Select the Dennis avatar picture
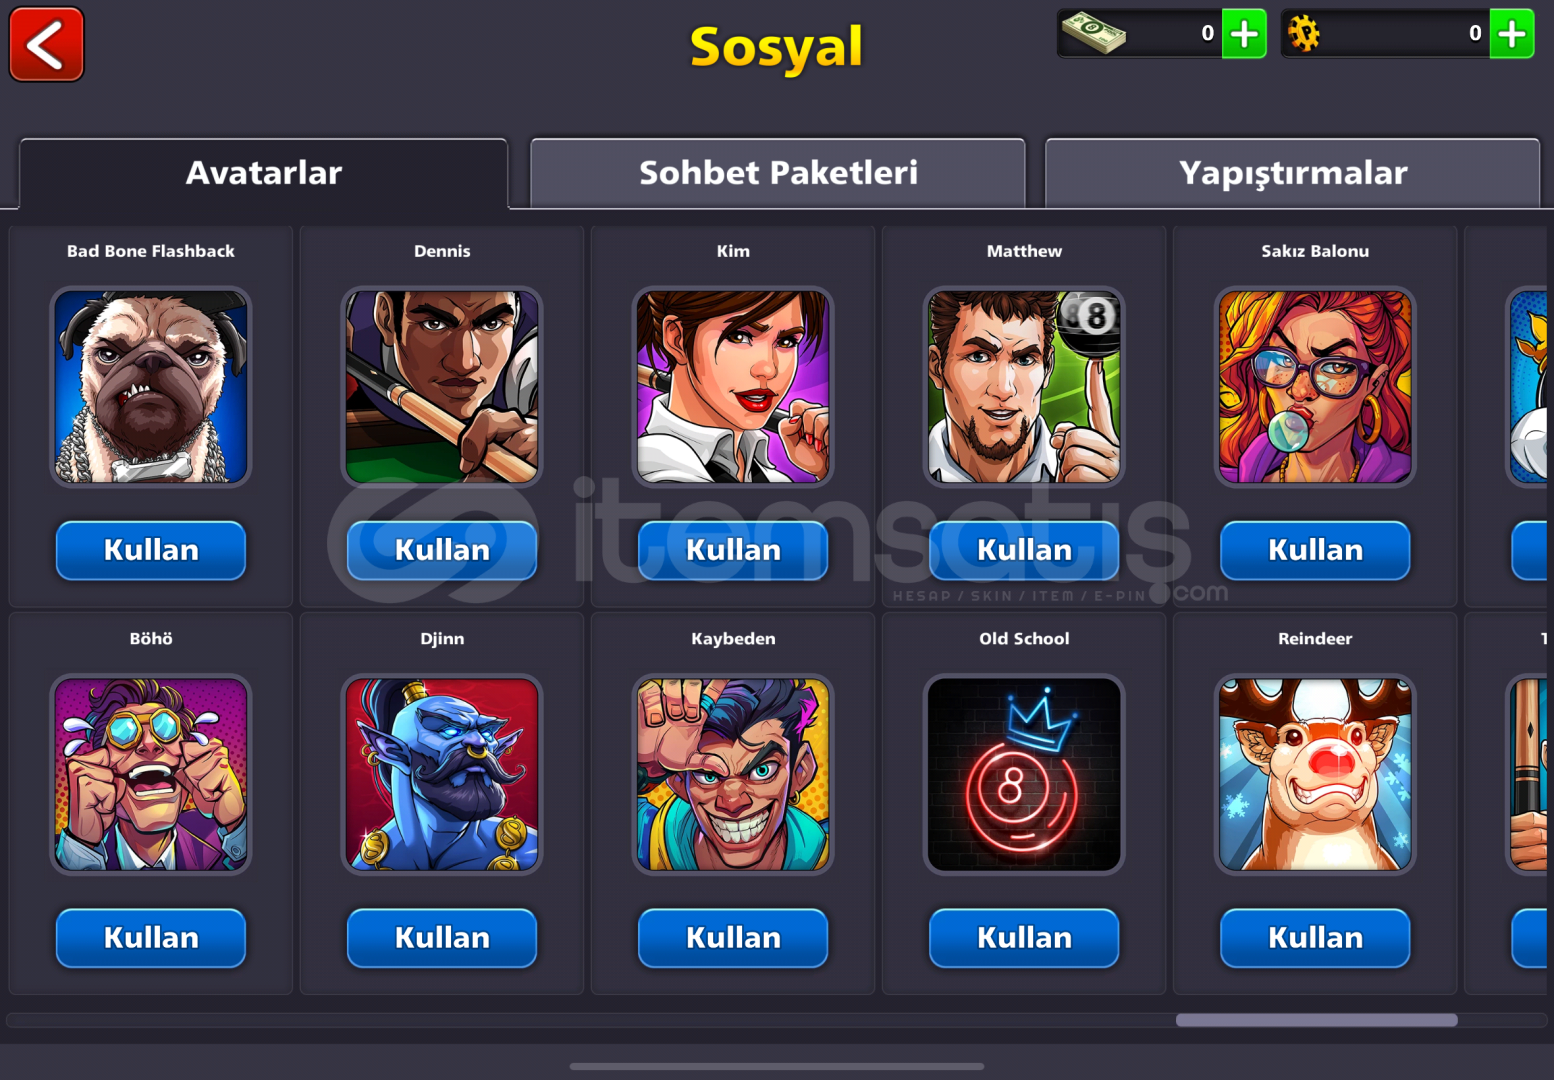Image resolution: width=1554 pixels, height=1080 pixels. (442, 387)
